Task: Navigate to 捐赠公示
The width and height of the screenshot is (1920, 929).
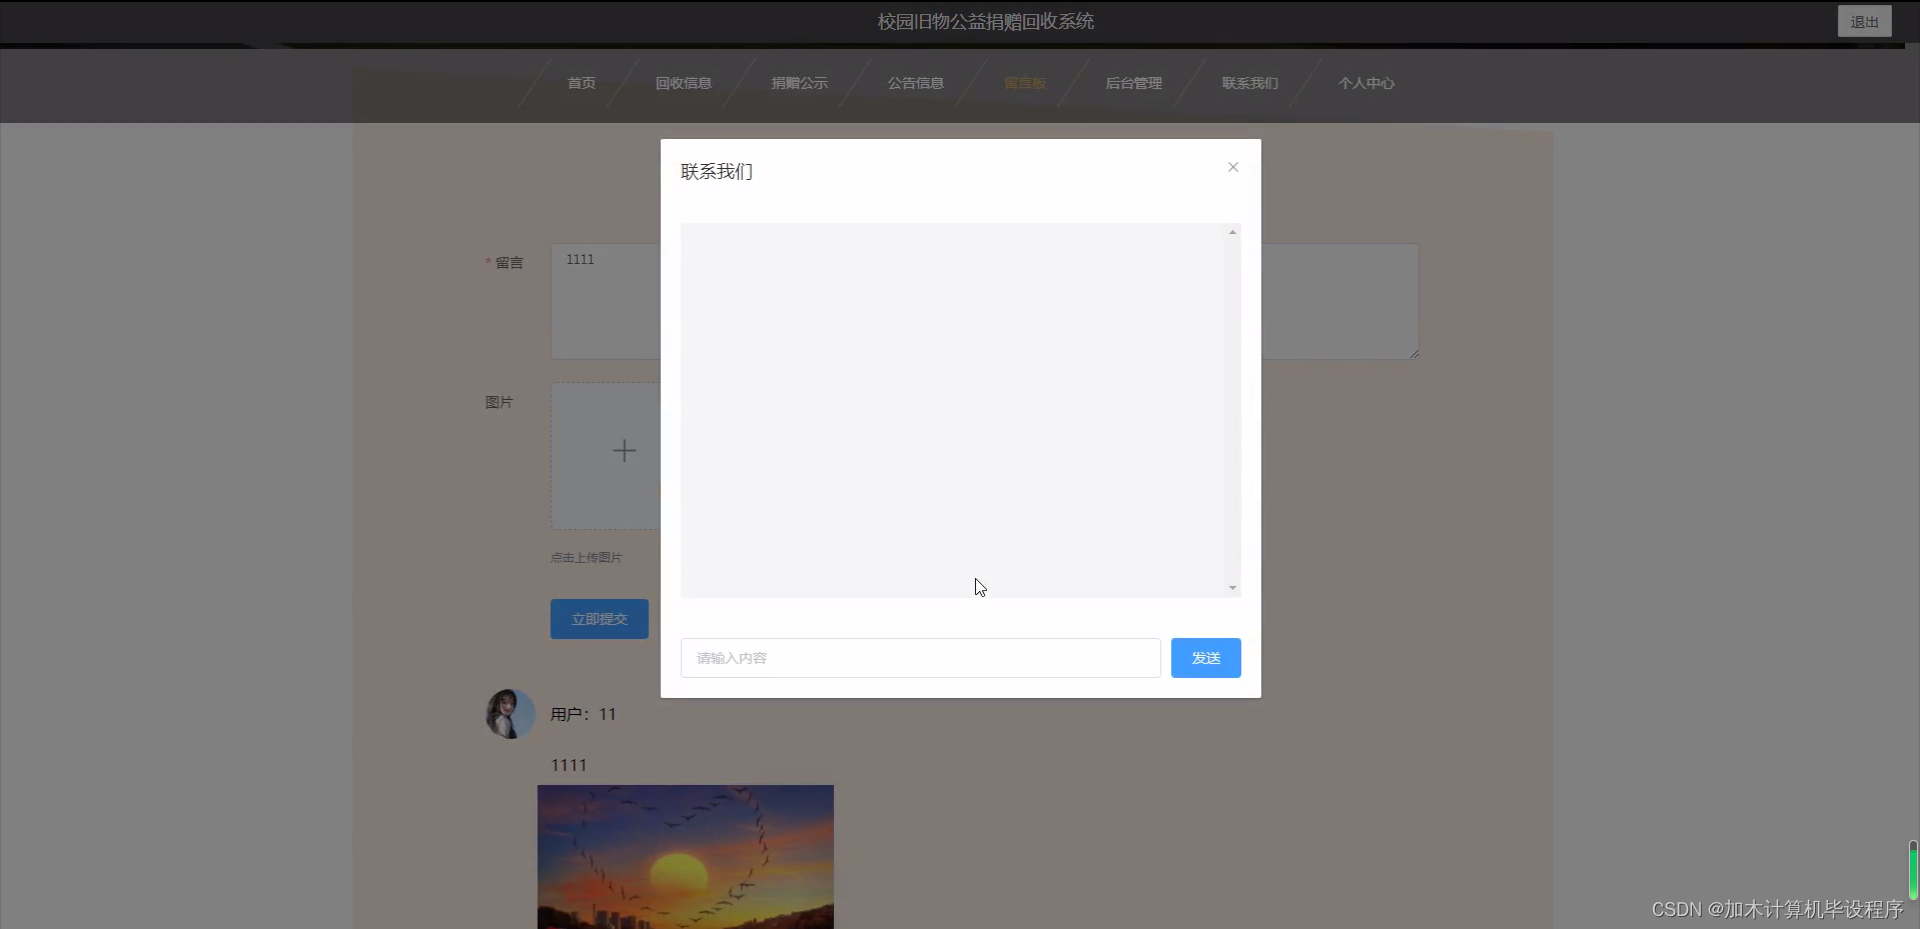Action: tap(799, 83)
